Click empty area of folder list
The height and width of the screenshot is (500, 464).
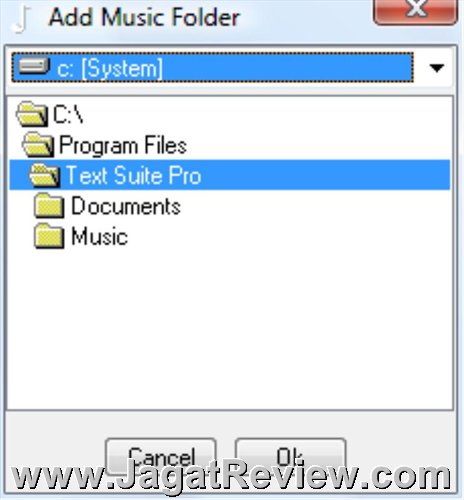pyautogui.click(x=230, y=327)
